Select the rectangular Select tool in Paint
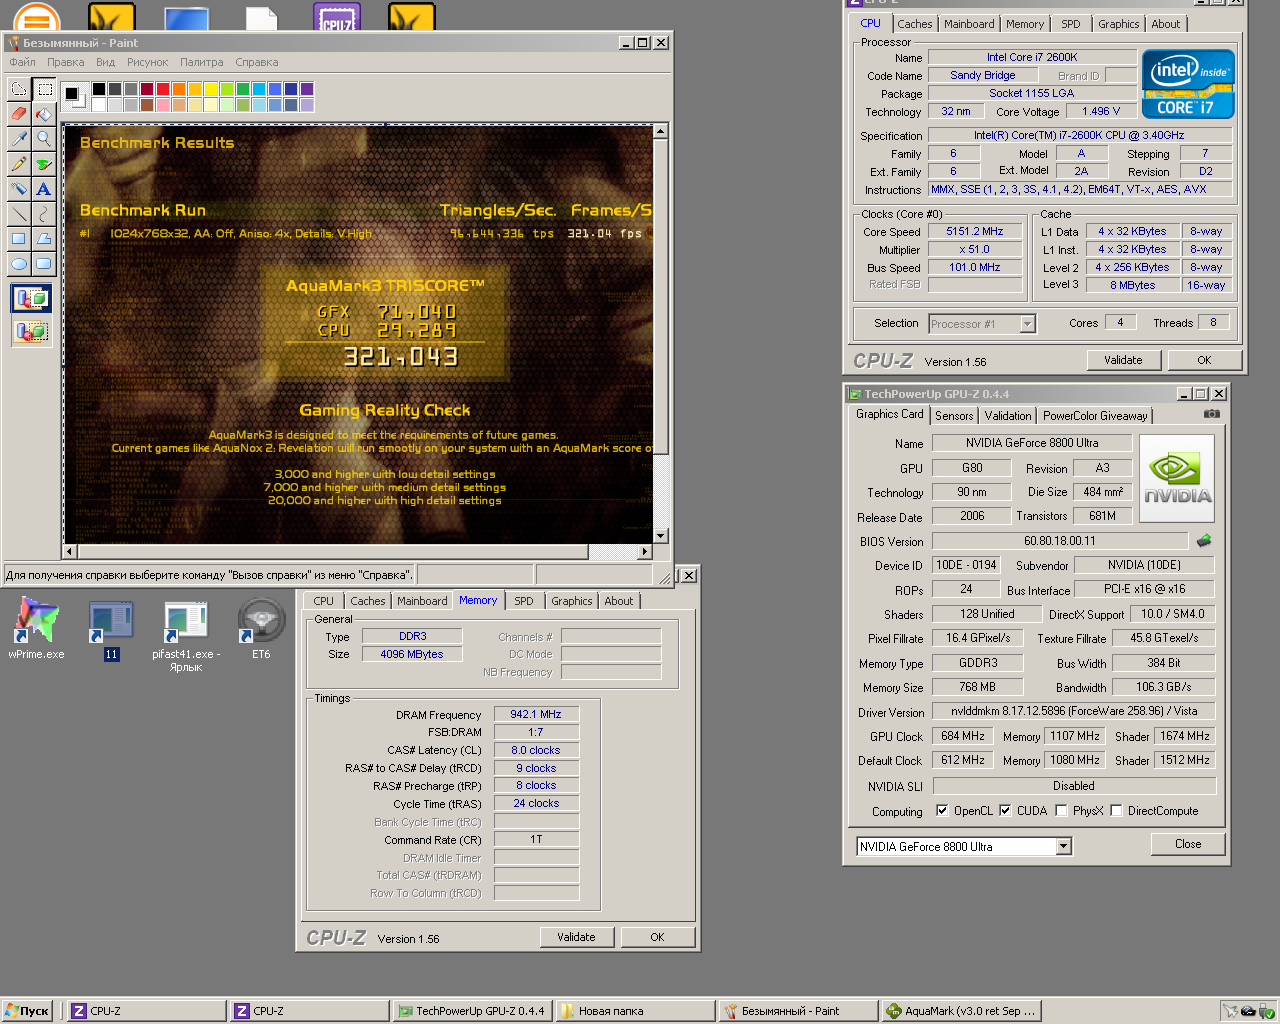 click(44, 89)
